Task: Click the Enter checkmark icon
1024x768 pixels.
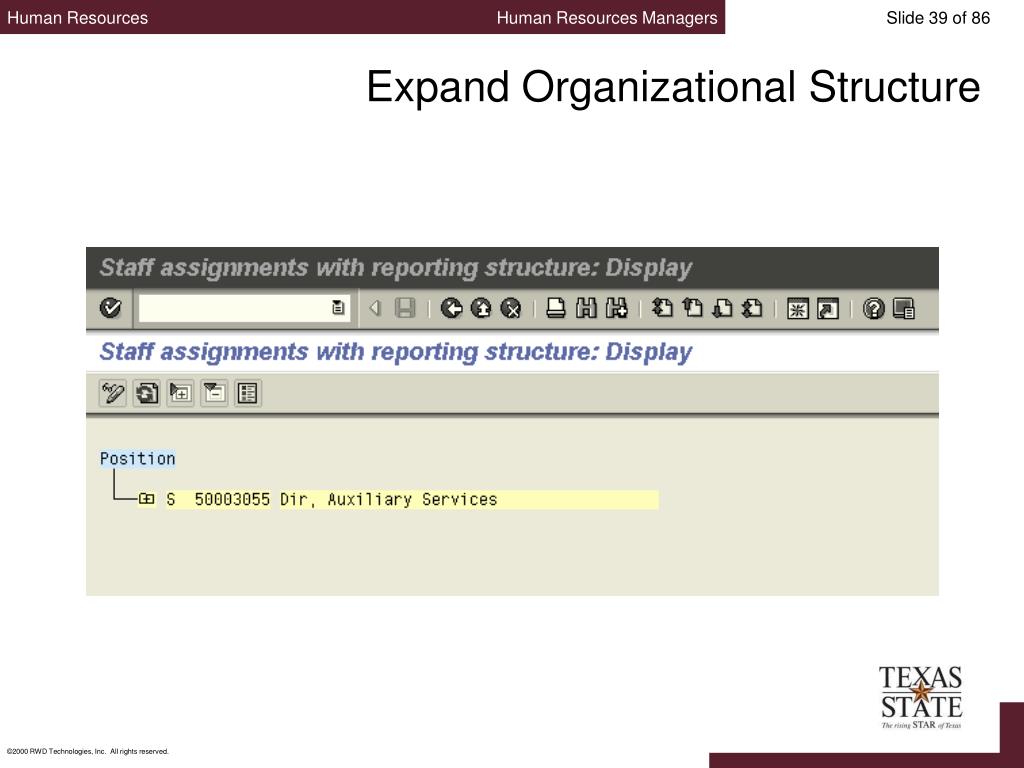Action: [x=110, y=308]
